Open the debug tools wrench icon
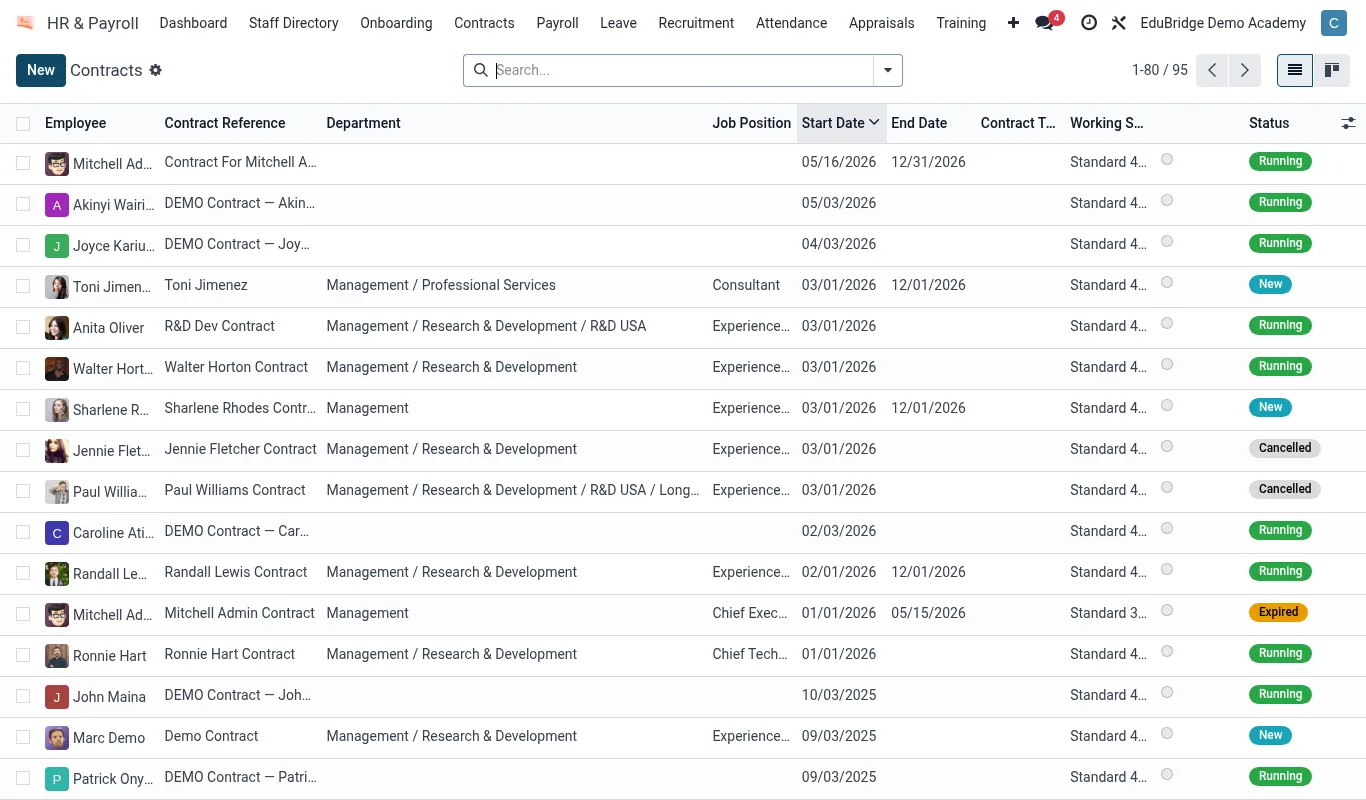Viewport: 1366px width, 800px height. (1118, 23)
